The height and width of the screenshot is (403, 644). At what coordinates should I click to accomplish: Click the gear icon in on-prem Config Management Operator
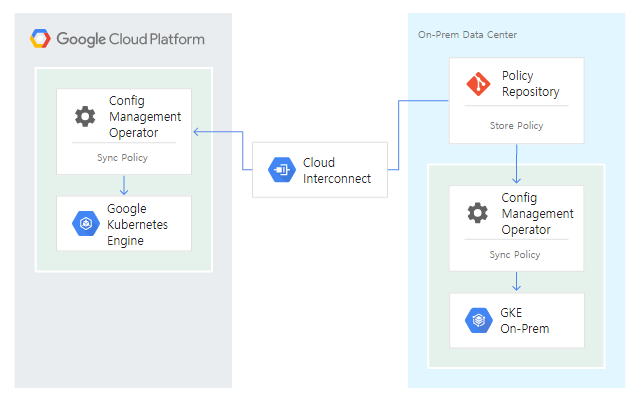click(478, 213)
